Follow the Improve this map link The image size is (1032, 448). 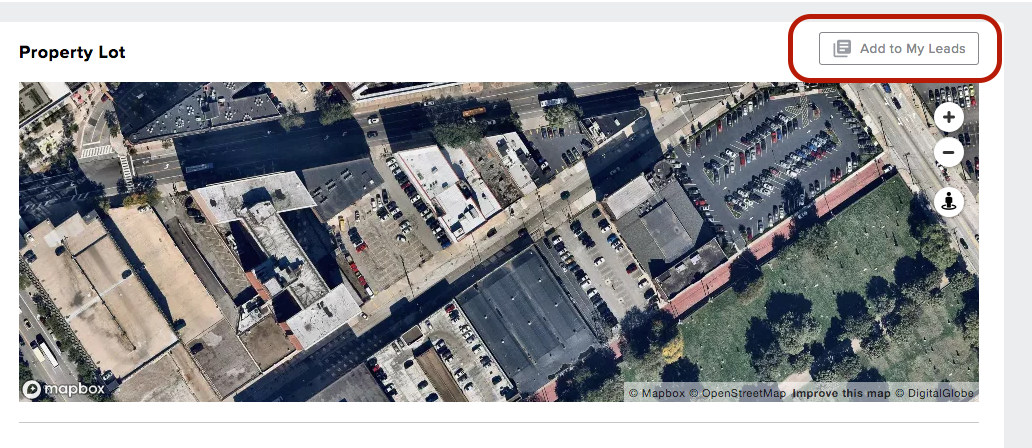click(841, 393)
